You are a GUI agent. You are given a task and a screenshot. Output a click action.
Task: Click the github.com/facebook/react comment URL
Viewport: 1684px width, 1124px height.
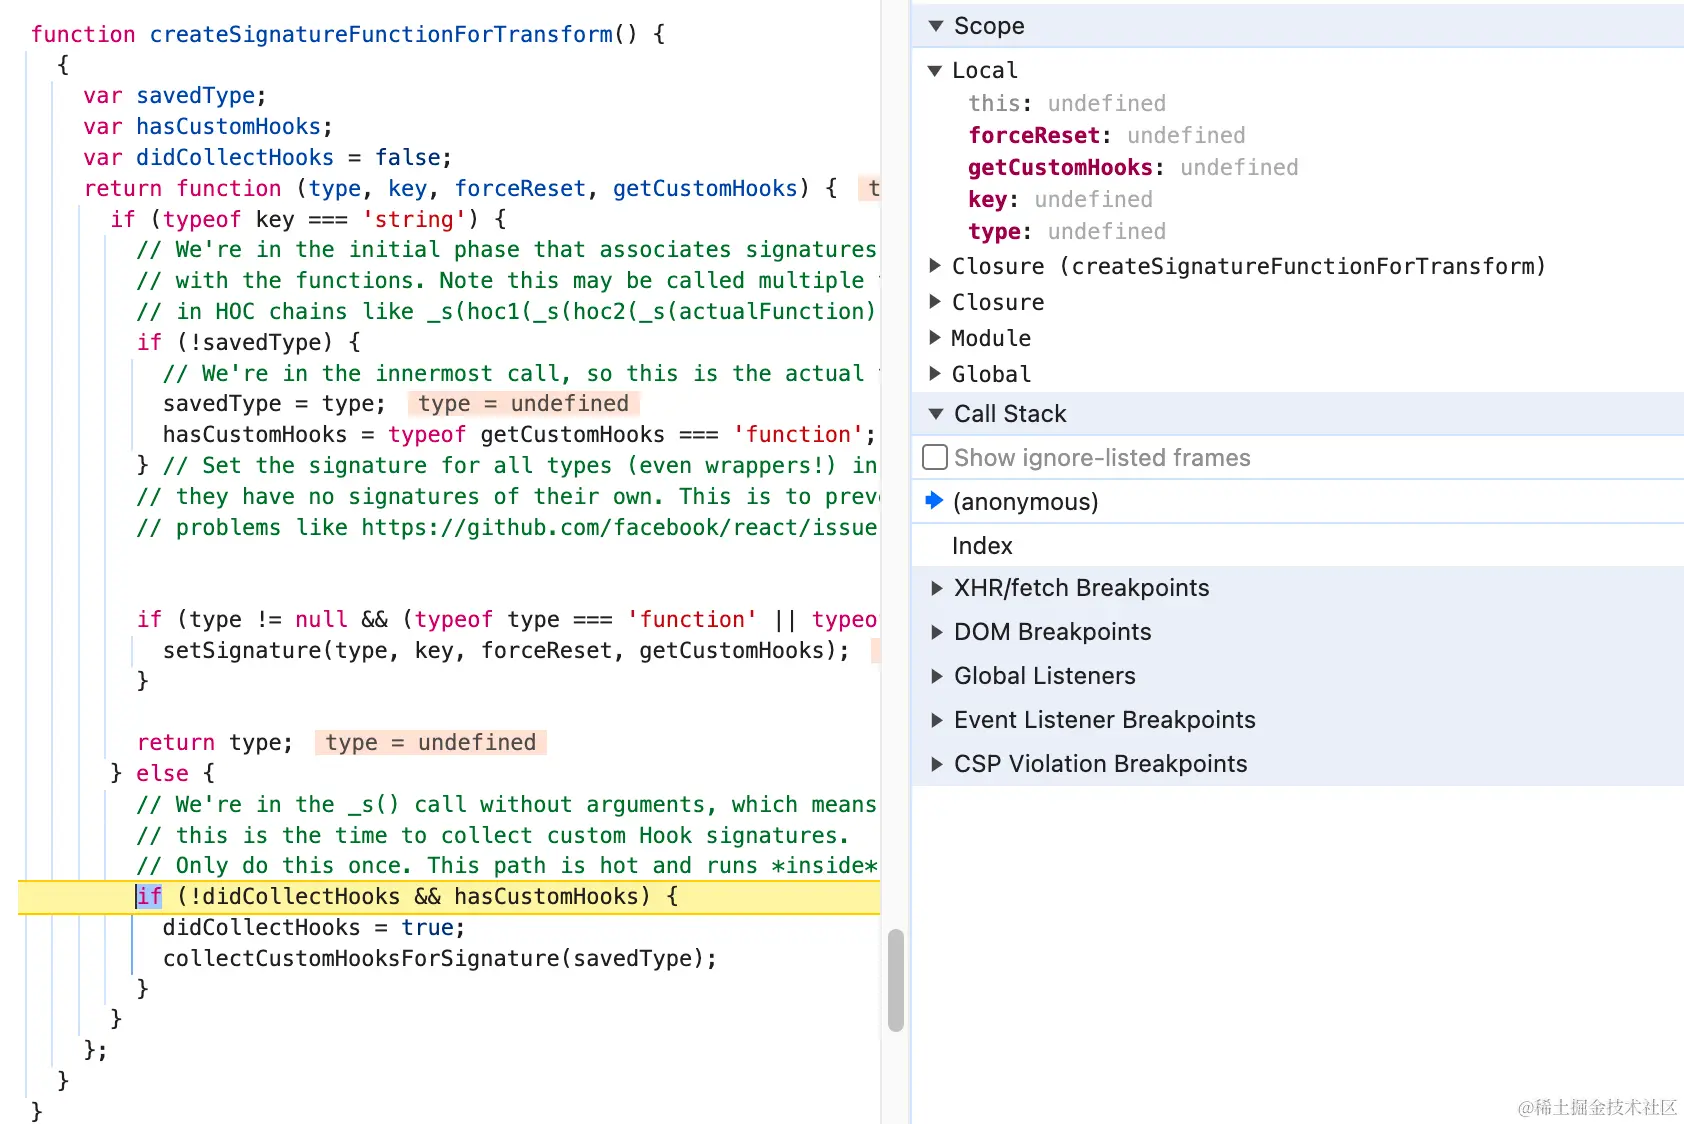(619, 528)
